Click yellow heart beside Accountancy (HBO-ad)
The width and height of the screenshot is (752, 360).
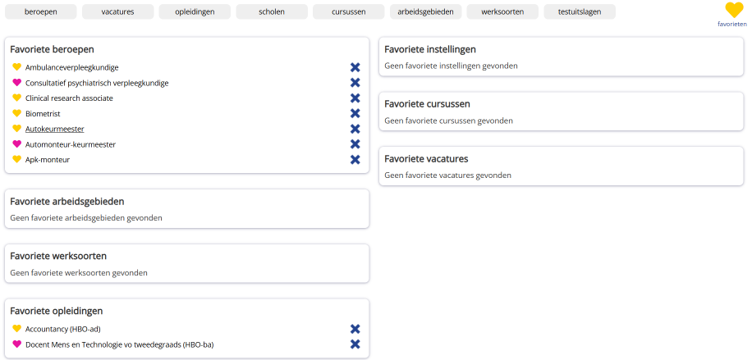click(x=17, y=328)
